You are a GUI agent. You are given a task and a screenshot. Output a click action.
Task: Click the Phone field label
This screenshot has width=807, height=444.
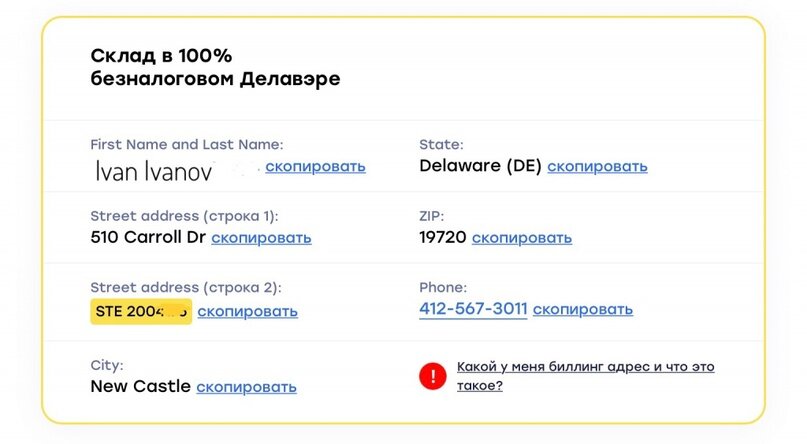click(443, 288)
